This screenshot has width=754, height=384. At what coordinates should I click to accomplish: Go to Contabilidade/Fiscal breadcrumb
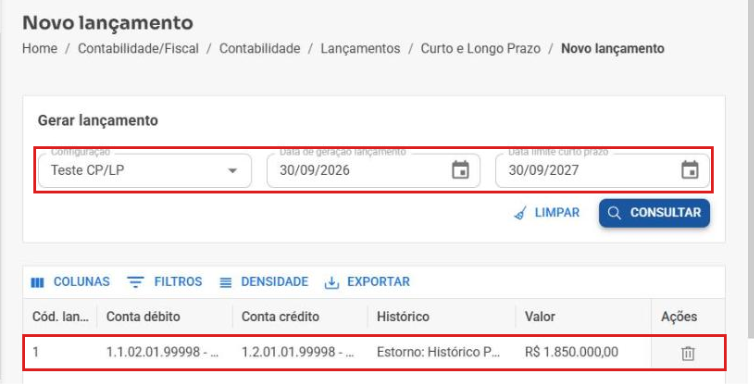[138, 49]
